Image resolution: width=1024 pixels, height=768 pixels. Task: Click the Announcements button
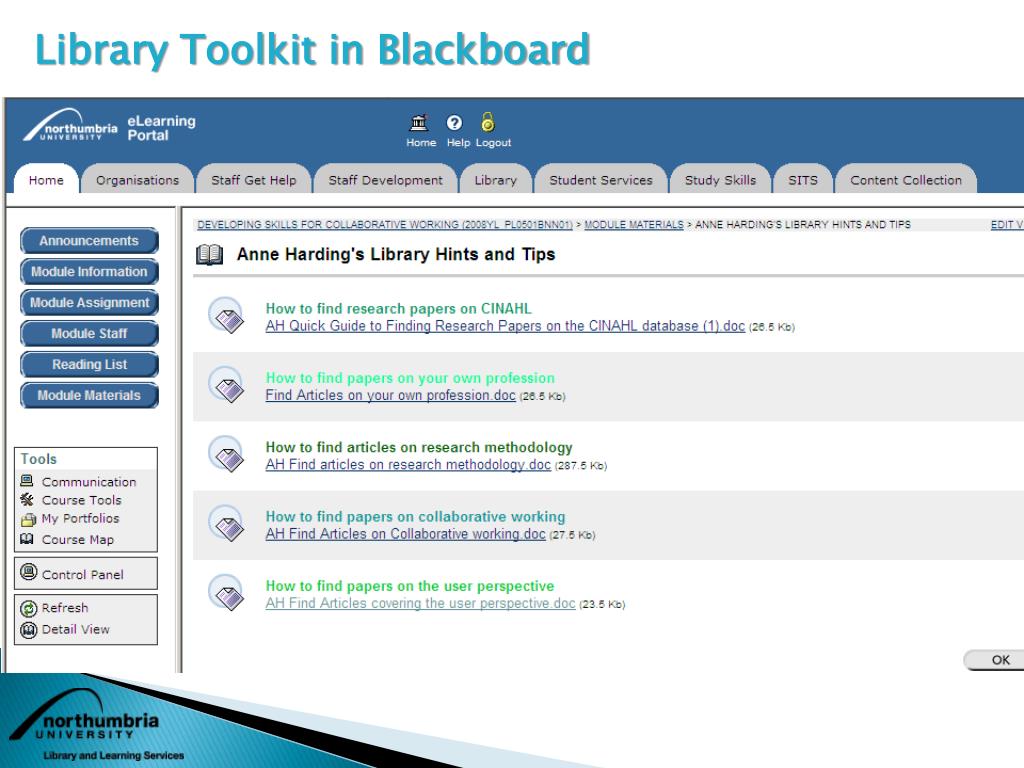click(89, 240)
